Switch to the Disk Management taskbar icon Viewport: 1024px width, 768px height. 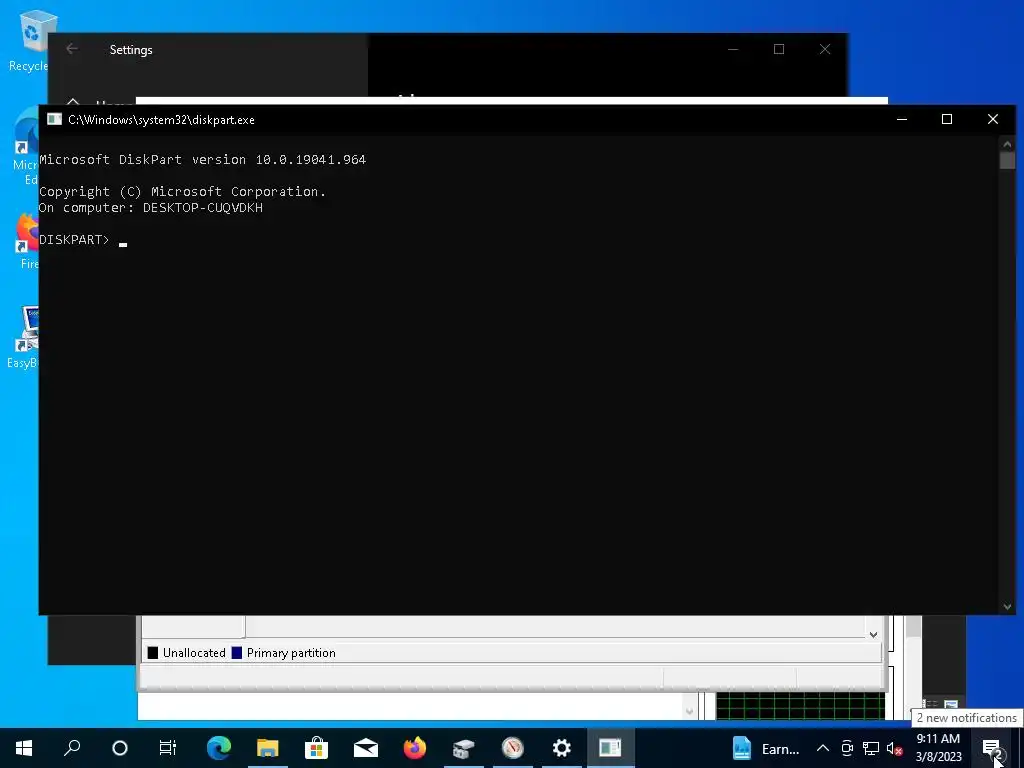tap(464, 748)
